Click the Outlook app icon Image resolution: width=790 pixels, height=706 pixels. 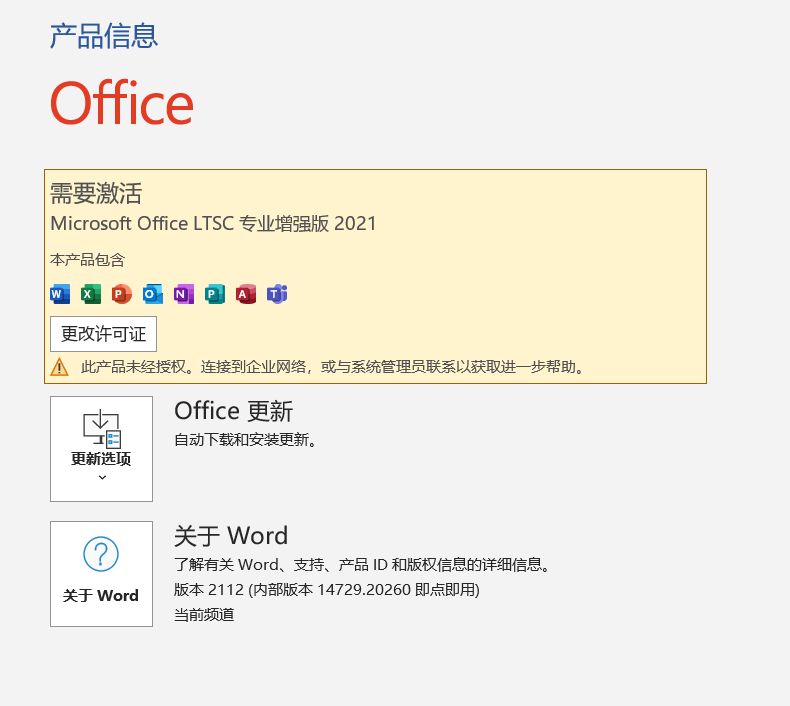coord(153,294)
